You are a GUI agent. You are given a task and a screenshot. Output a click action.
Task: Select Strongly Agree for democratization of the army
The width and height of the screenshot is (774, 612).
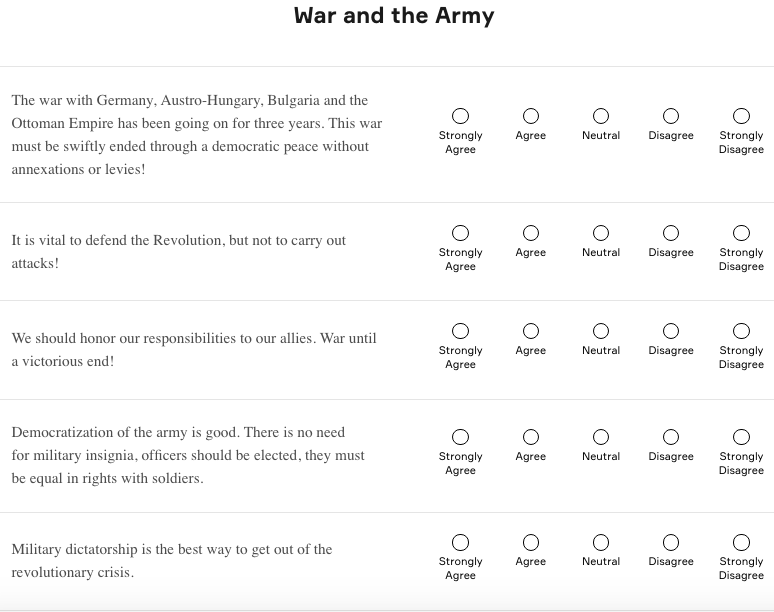(460, 437)
